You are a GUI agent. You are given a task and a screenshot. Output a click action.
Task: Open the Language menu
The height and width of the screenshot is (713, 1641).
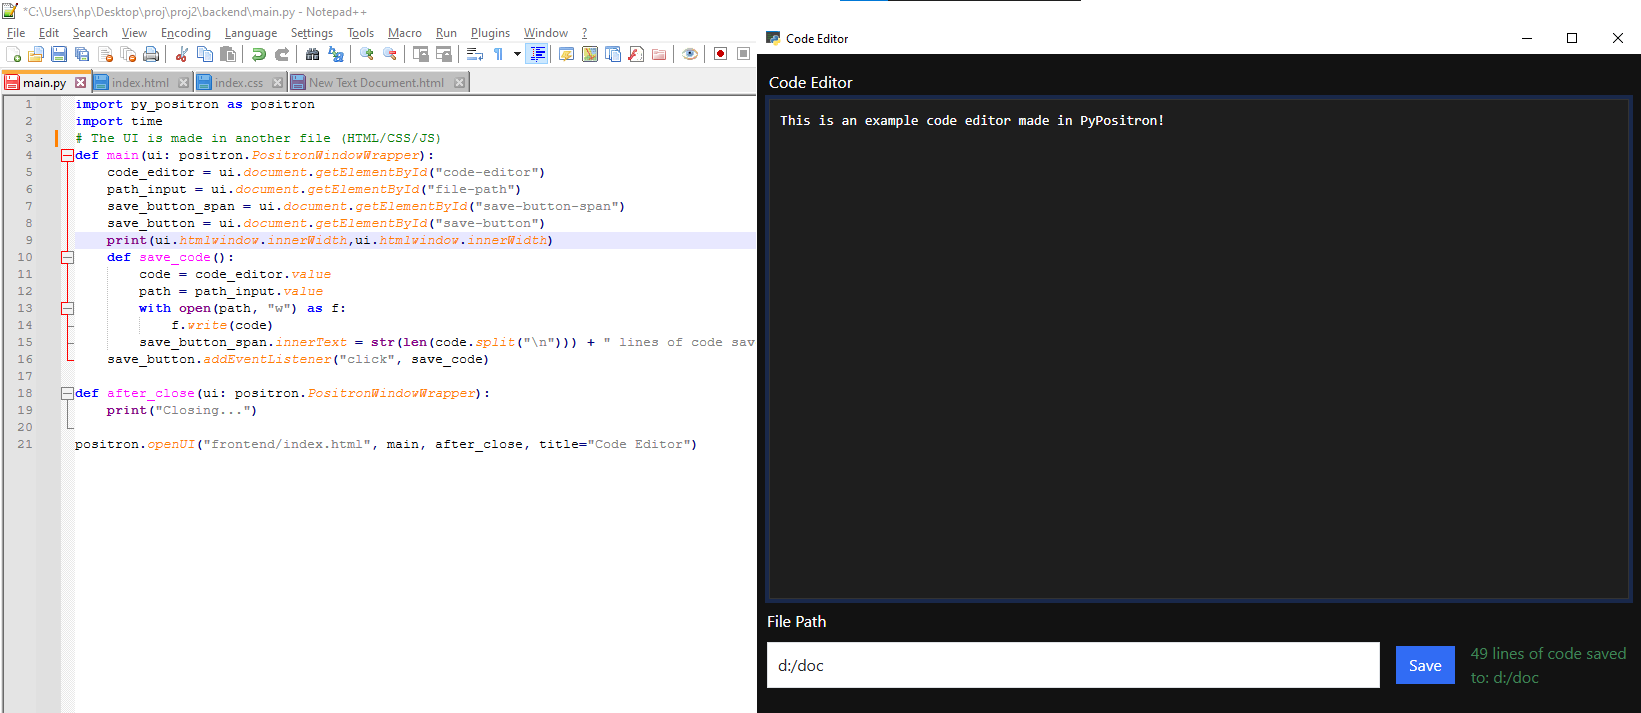click(251, 33)
